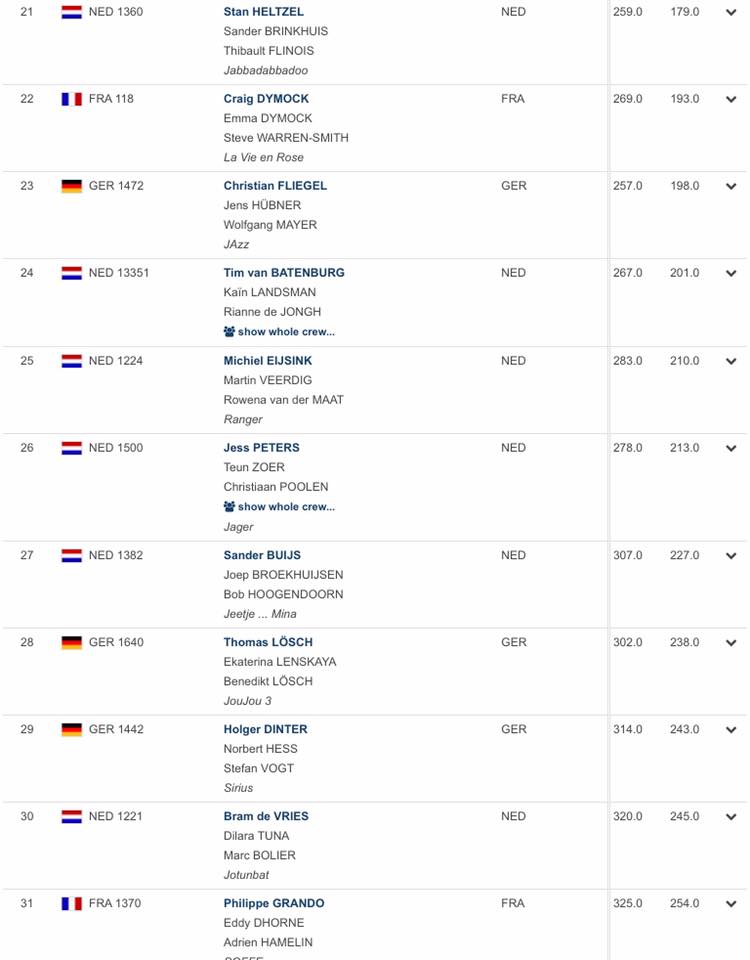Open Tim van BATENBURG profile link
The width and height of the screenshot is (750, 960).
(x=284, y=272)
